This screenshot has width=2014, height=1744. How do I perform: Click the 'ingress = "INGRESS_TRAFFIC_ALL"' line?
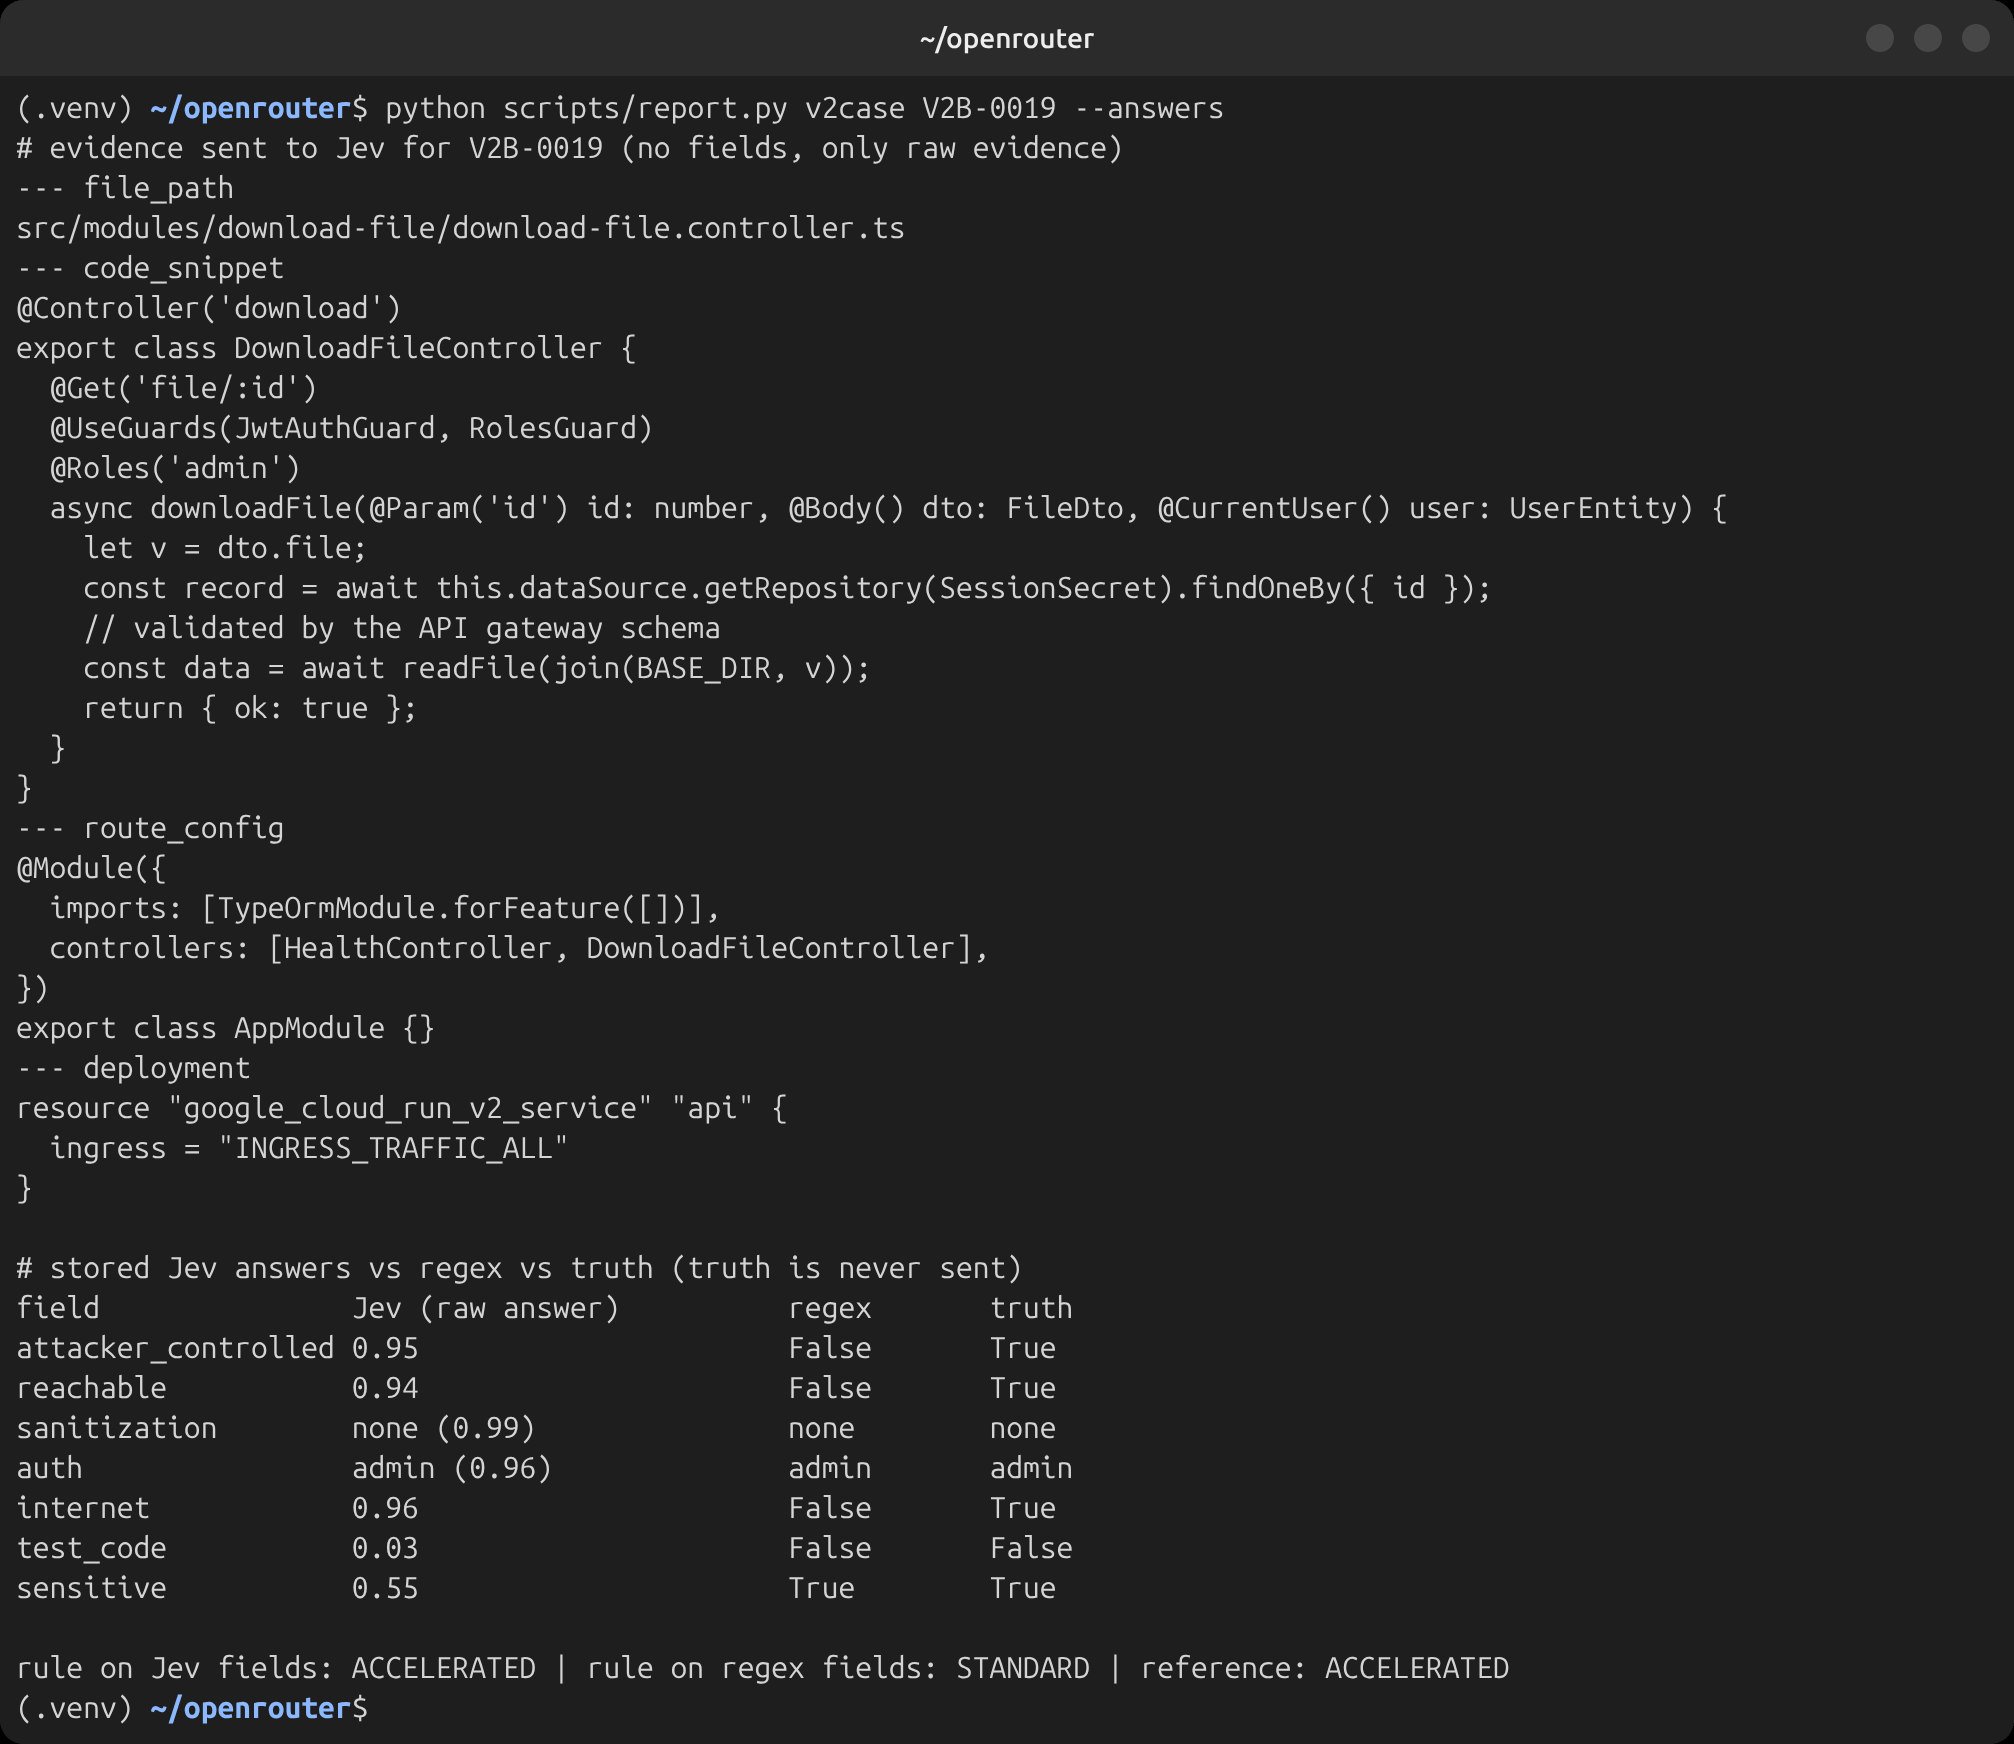point(309,1148)
